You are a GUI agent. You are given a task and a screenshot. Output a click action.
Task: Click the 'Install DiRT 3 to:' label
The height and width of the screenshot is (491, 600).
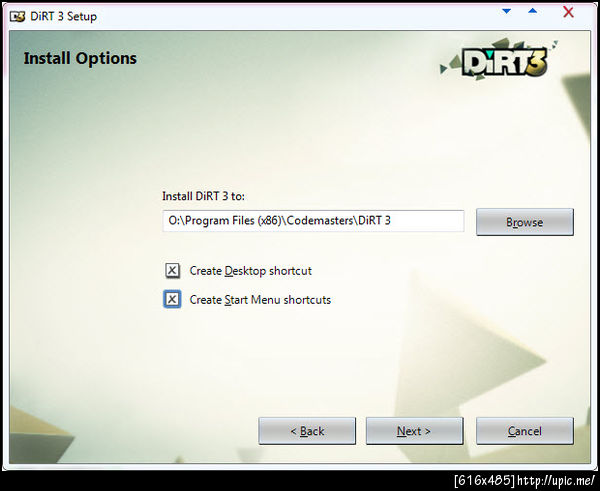(203, 196)
